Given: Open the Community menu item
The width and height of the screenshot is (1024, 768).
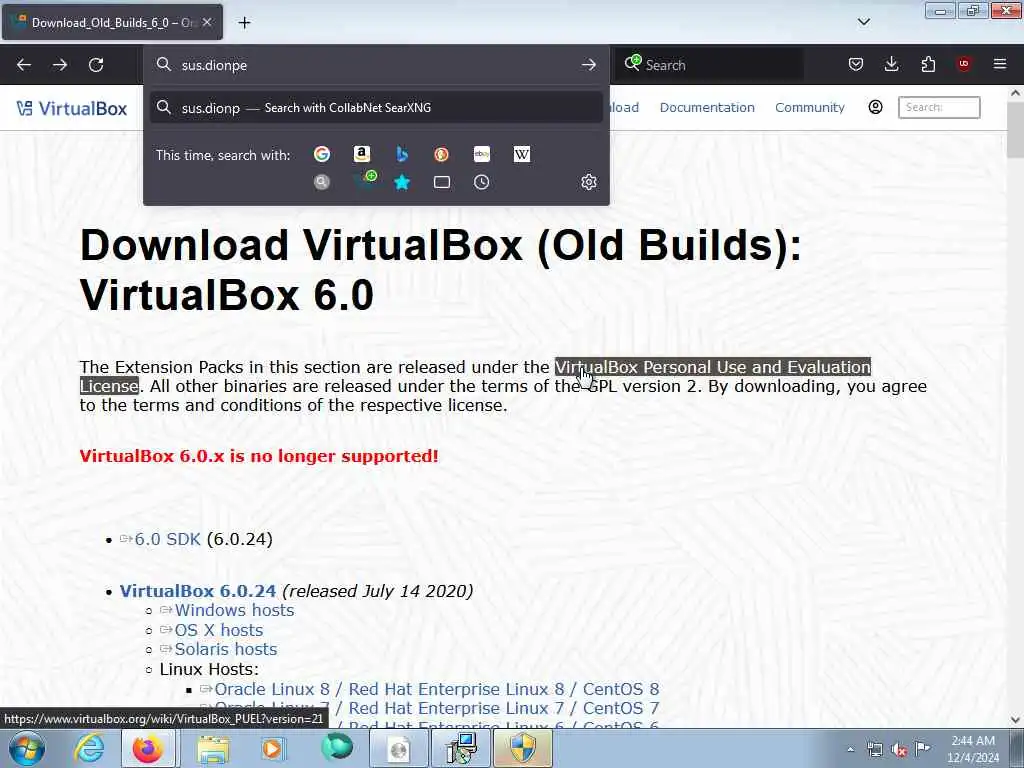Looking at the screenshot, I should 810,107.
